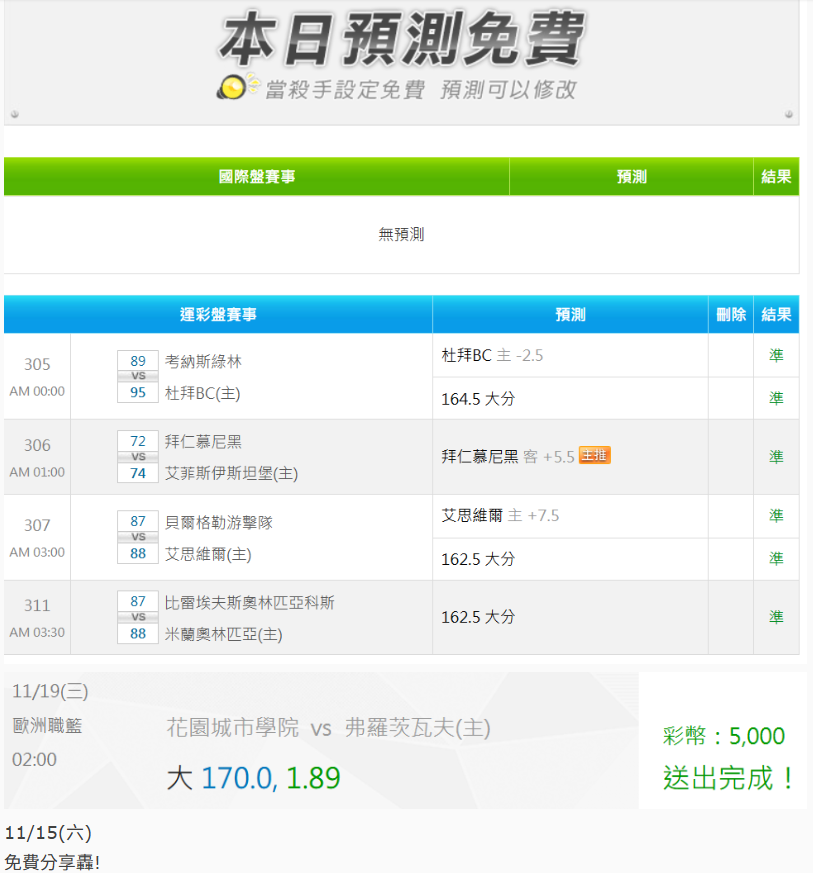Select the 運彩盤賽事 header tab
Screen dimensions: 813x873
coord(218,314)
